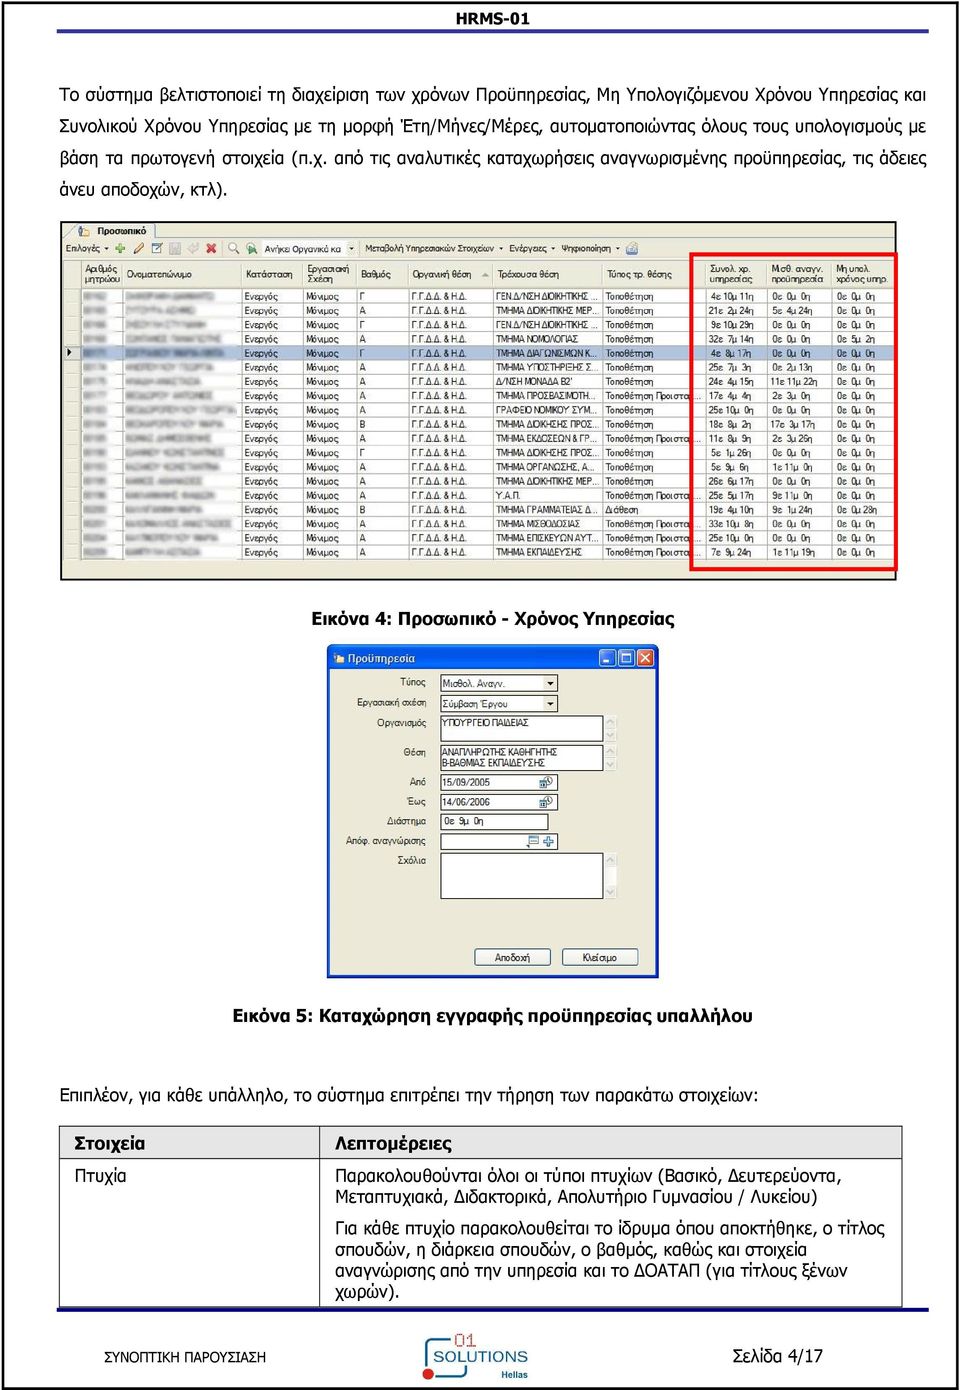Screen dimensions: 960x1390
Task: Click the greyed-out save disk toolbar icon
Action: 174,248
